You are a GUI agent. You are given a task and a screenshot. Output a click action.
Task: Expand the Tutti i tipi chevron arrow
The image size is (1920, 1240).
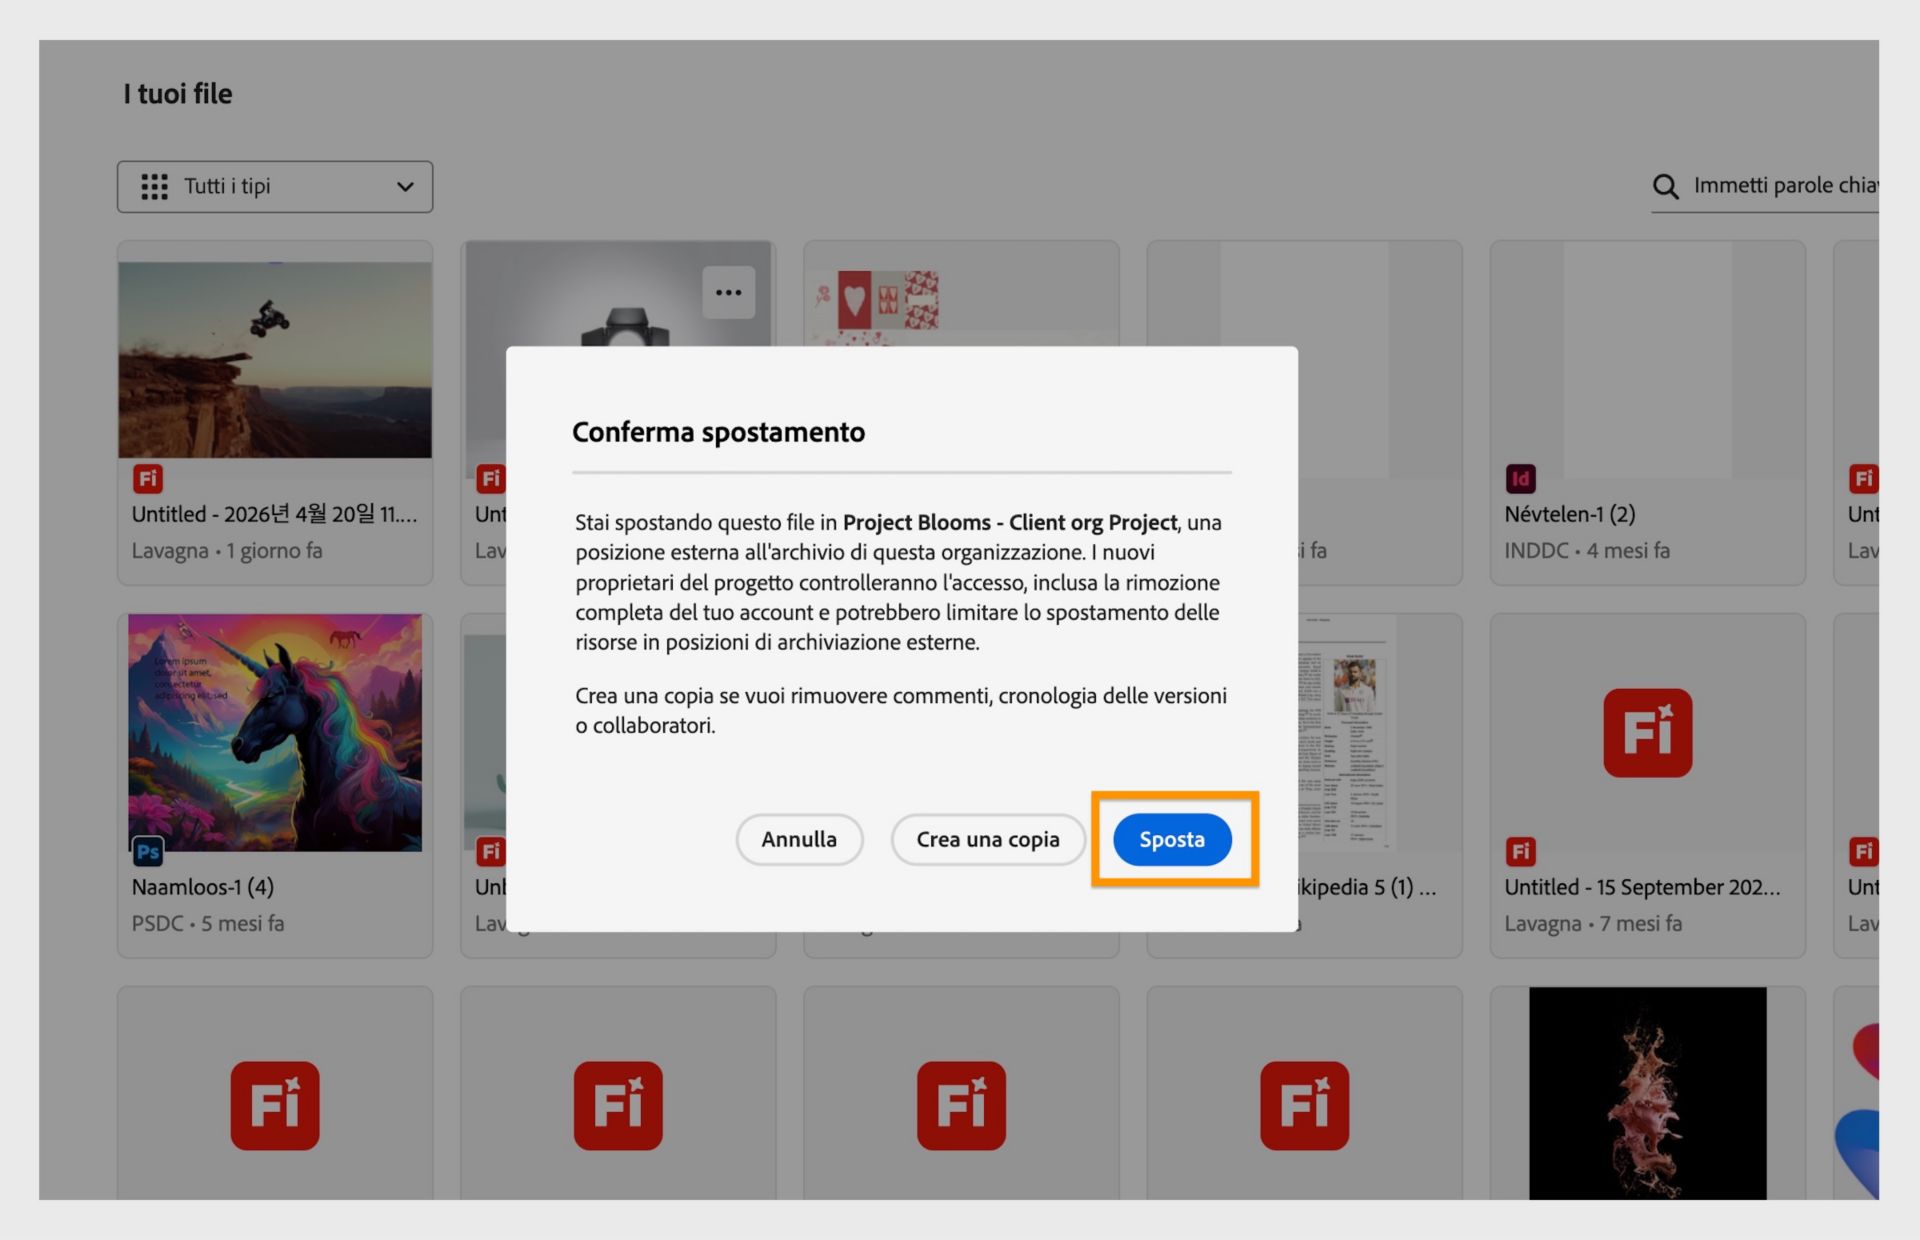coord(405,187)
